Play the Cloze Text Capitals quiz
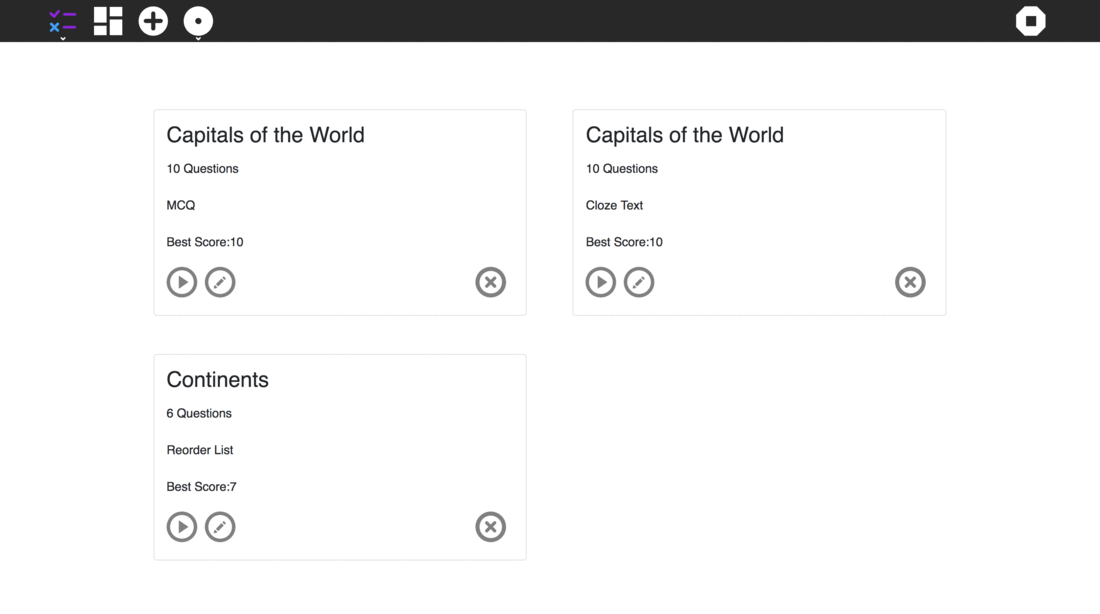The image size is (1100, 614). pyautogui.click(x=601, y=282)
